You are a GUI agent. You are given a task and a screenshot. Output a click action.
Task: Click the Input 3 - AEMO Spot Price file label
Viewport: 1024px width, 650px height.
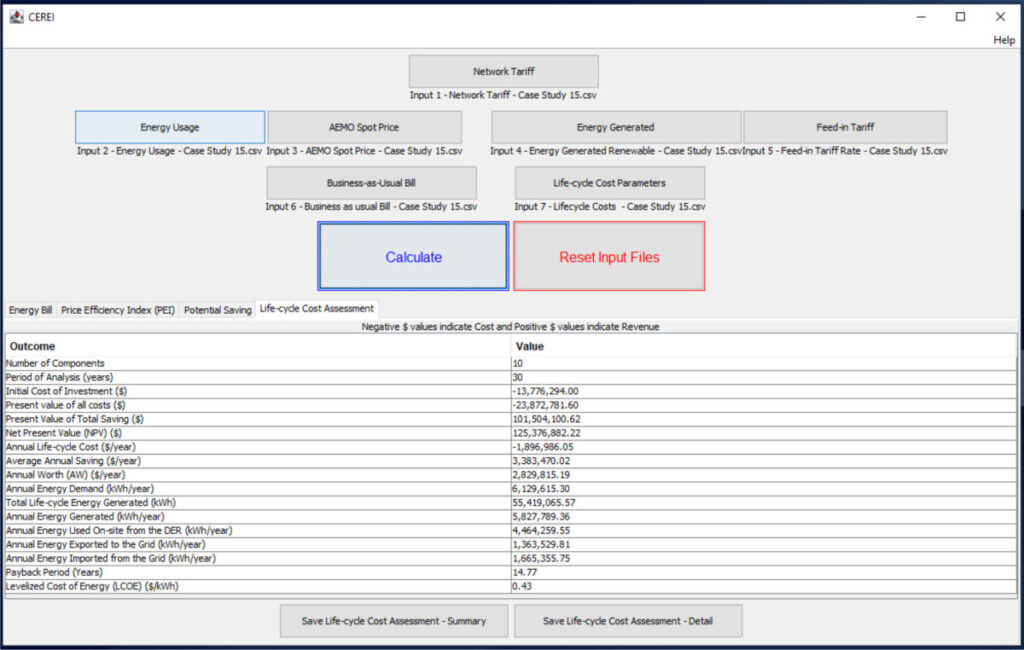pos(364,151)
